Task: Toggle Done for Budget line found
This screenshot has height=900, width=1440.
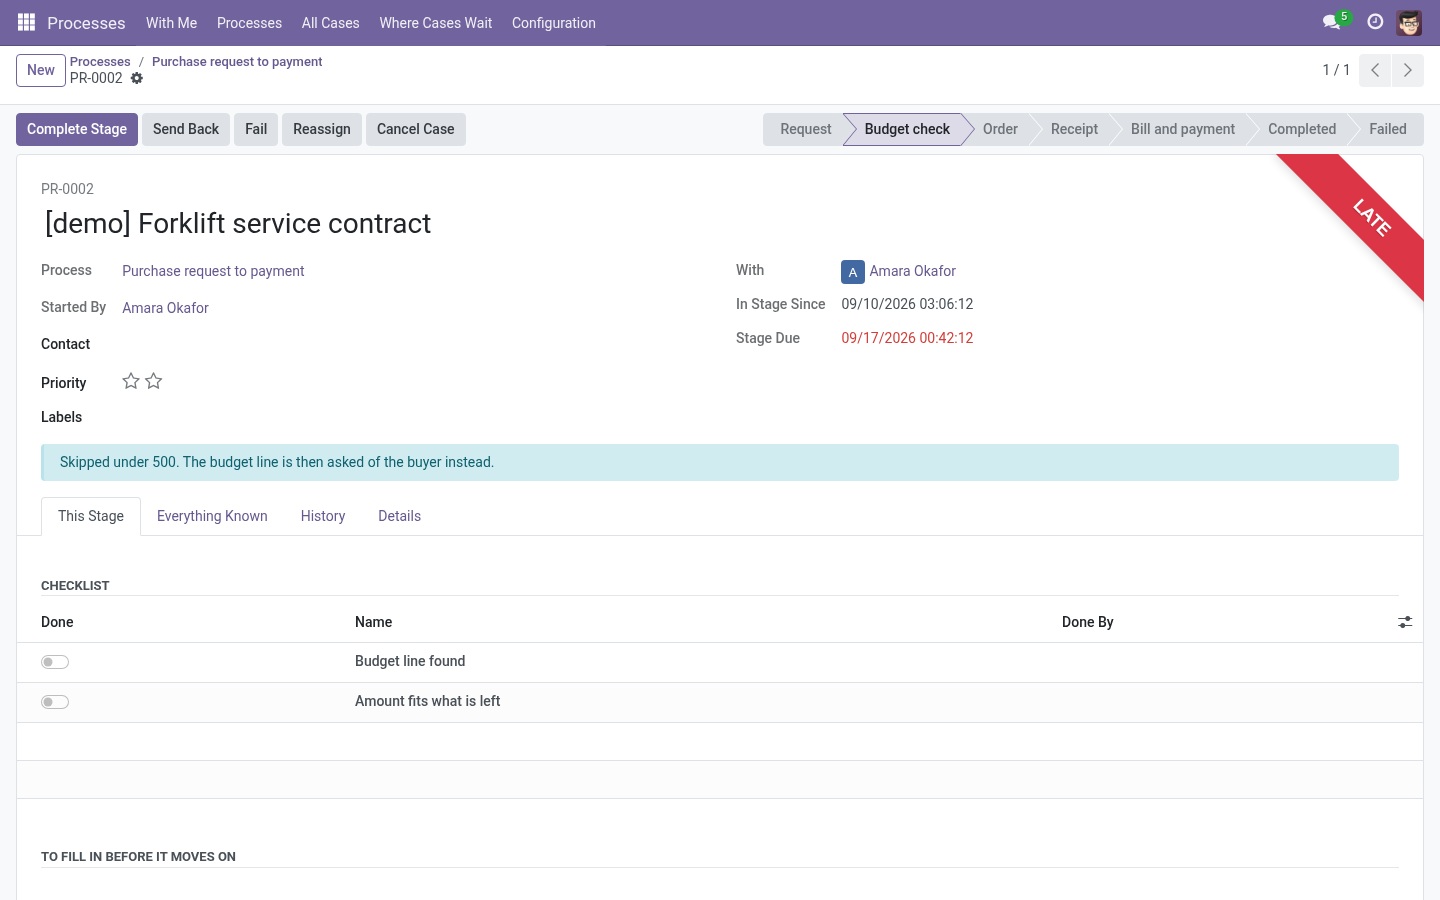Action: 55,662
